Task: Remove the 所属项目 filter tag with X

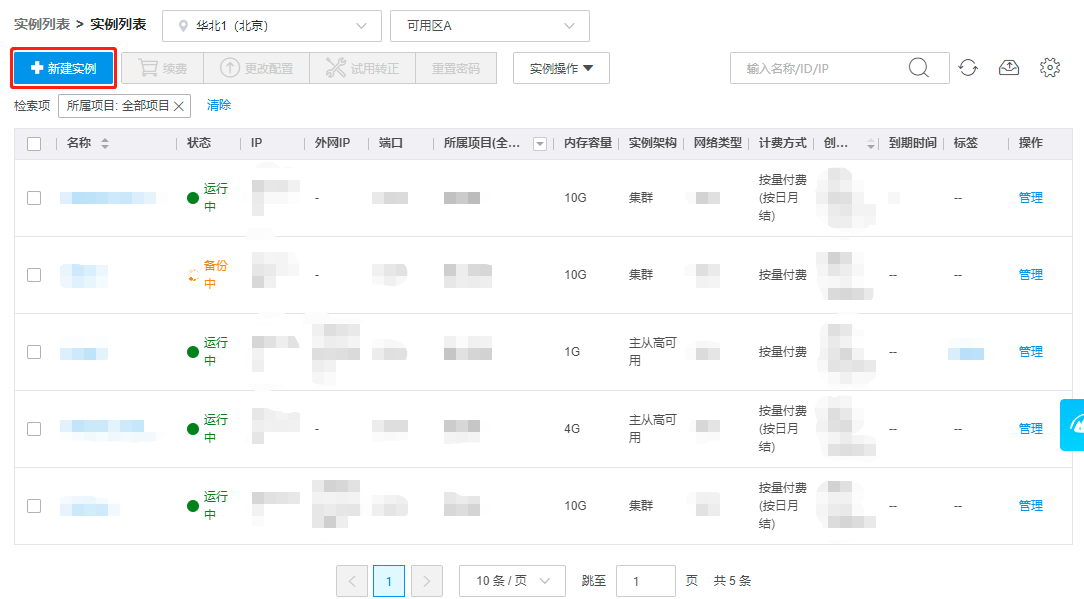Action: click(x=179, y=106)
